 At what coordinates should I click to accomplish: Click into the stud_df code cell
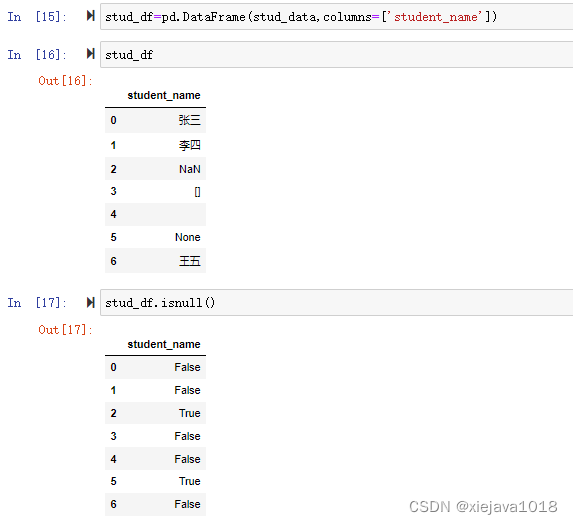coord(336,54)
